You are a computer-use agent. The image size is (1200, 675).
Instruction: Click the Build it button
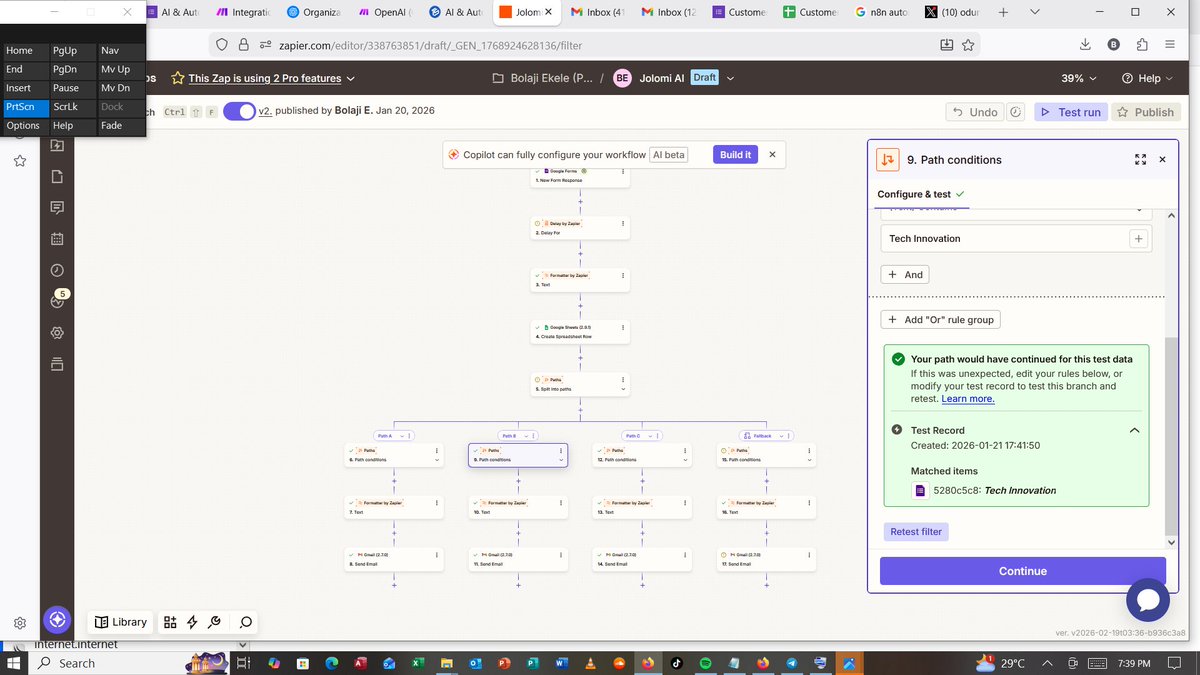tap(735, 155)
